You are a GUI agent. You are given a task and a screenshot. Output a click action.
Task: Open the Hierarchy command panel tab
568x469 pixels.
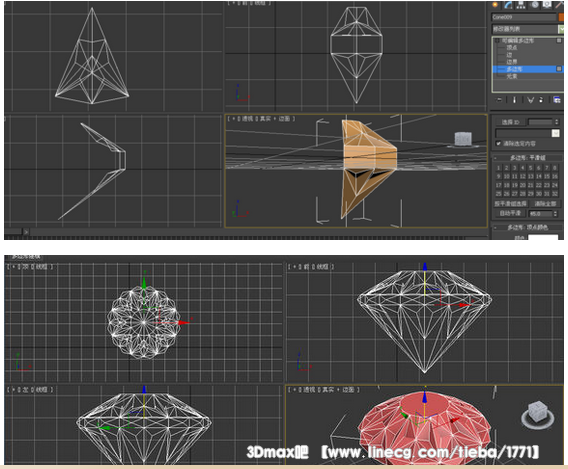(521, 5)
